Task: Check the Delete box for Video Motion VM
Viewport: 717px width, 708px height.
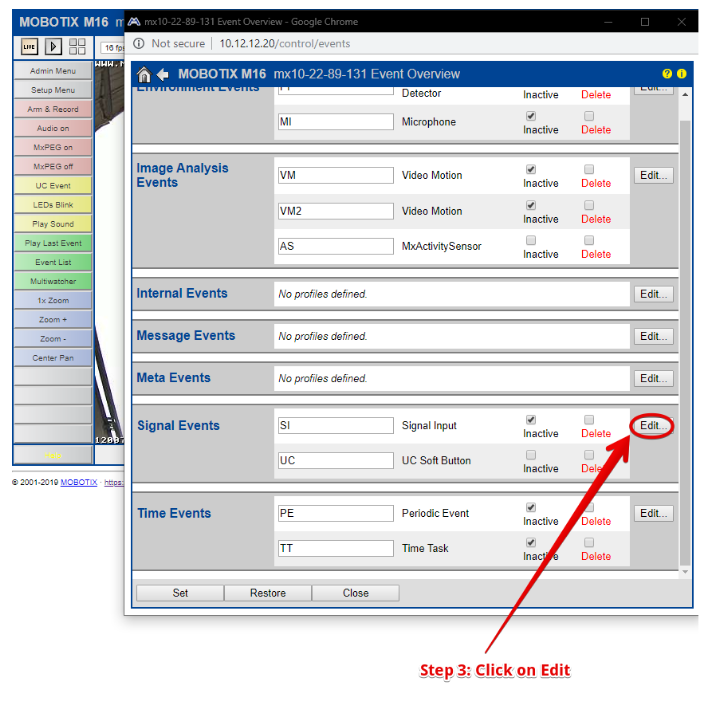Action: [589, 170]
